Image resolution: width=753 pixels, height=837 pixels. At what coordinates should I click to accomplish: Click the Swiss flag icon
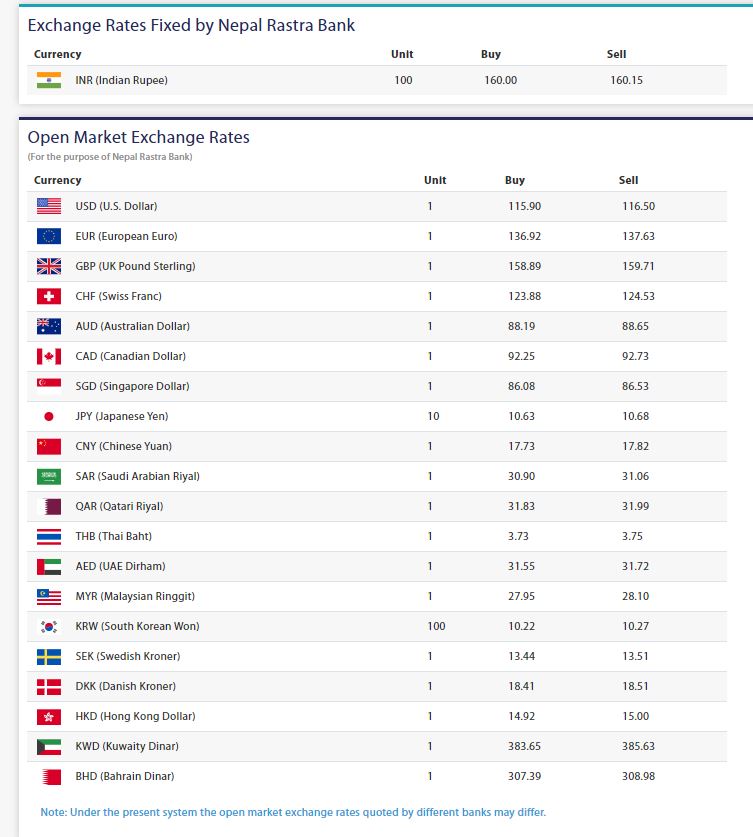pos(48,296)
